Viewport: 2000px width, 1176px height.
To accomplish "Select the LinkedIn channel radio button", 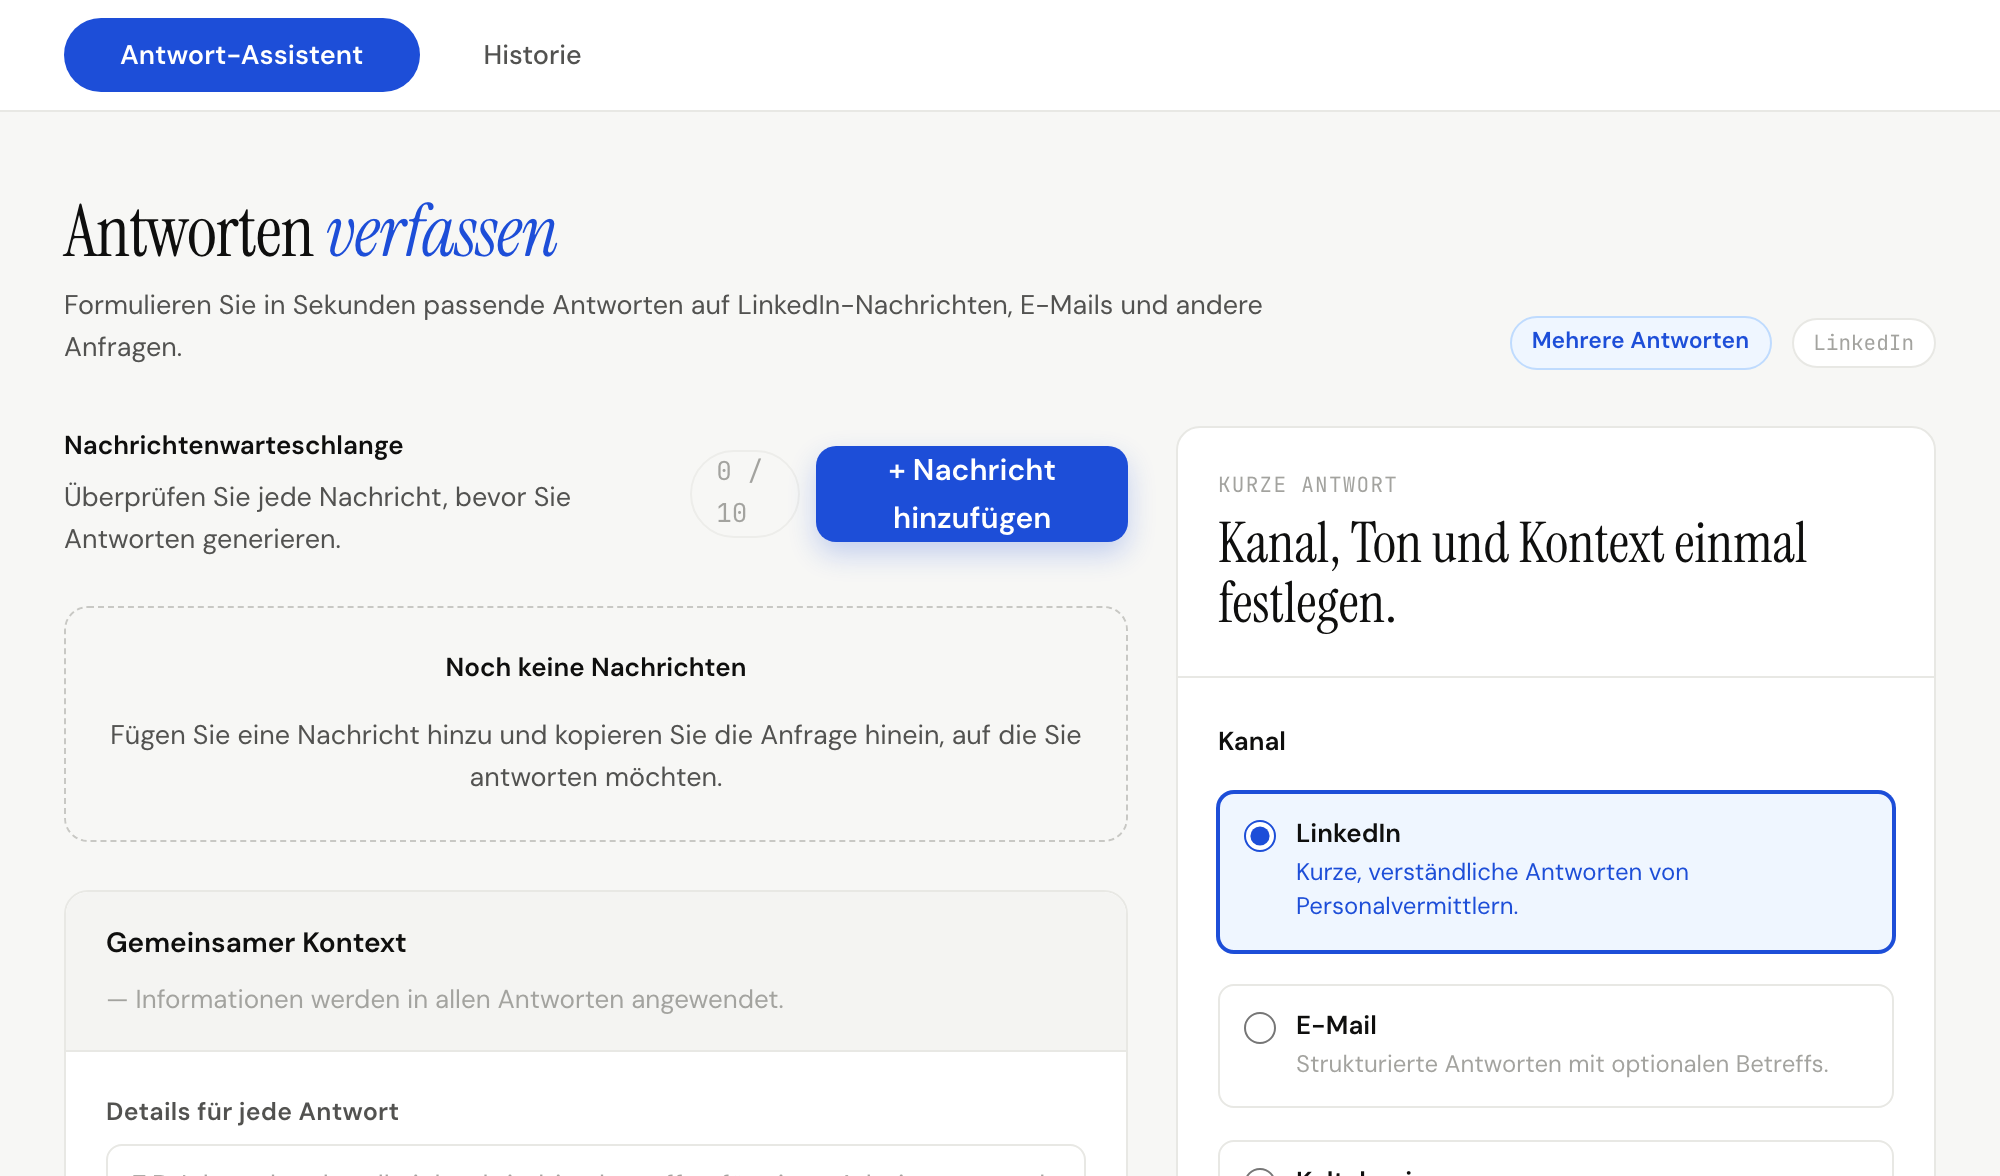I will [1260, 835].
